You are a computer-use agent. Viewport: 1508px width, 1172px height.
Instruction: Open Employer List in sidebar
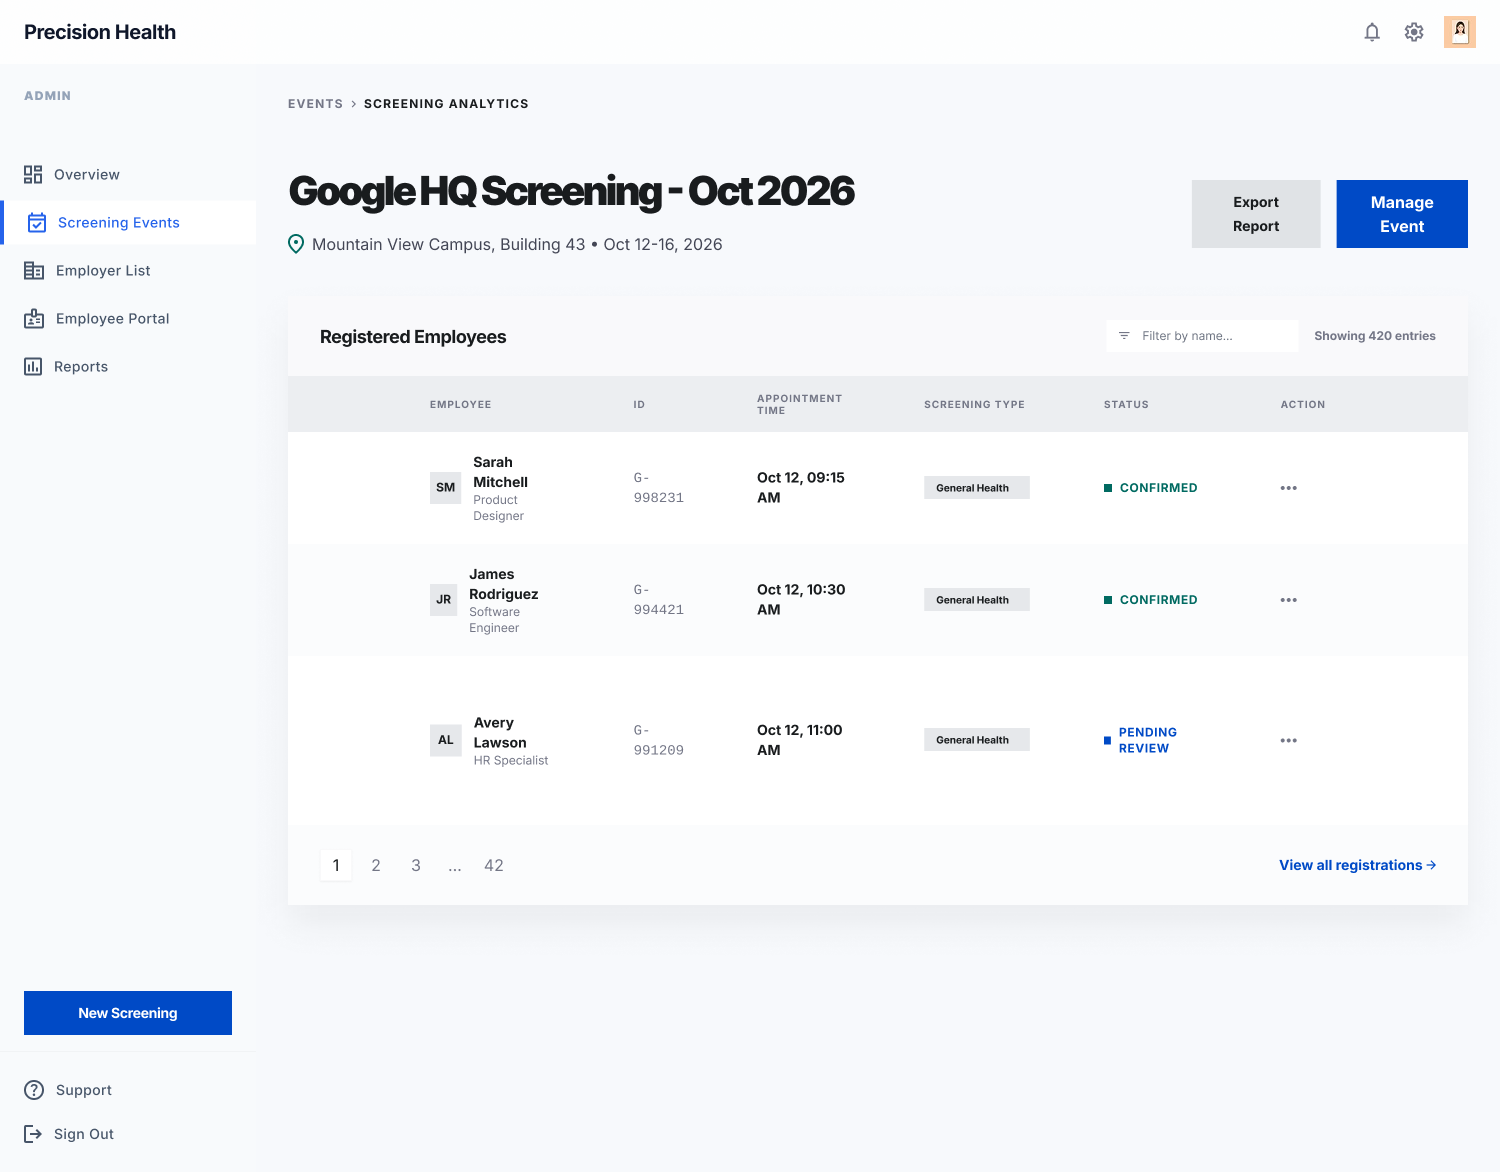click(128, 271)
